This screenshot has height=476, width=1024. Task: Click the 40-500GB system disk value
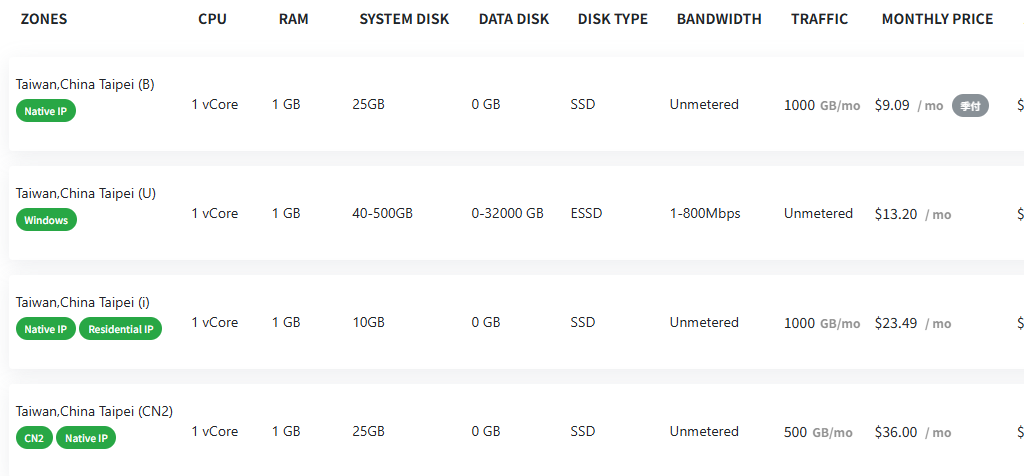point(382,214)
